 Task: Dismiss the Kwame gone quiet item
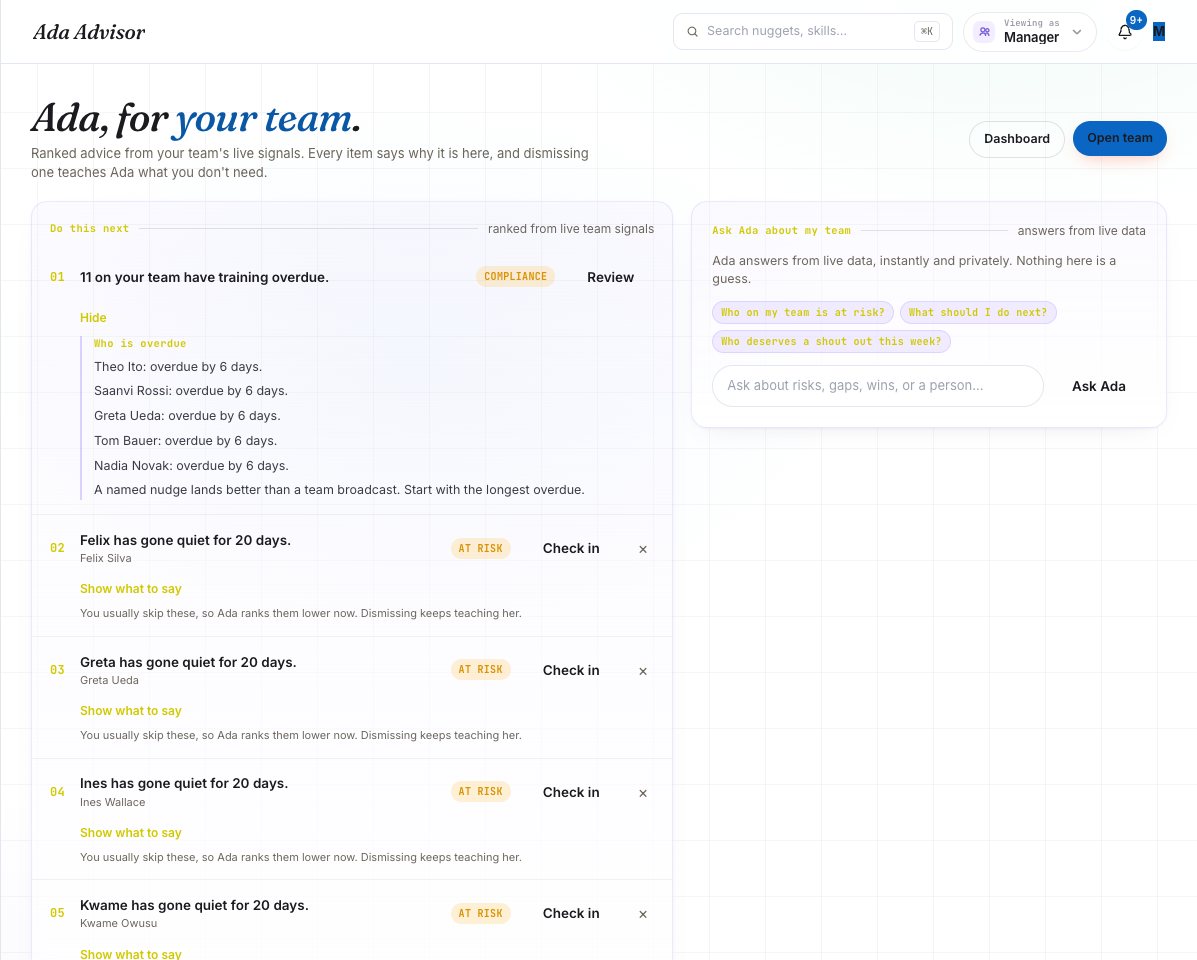tap(643, 914)
